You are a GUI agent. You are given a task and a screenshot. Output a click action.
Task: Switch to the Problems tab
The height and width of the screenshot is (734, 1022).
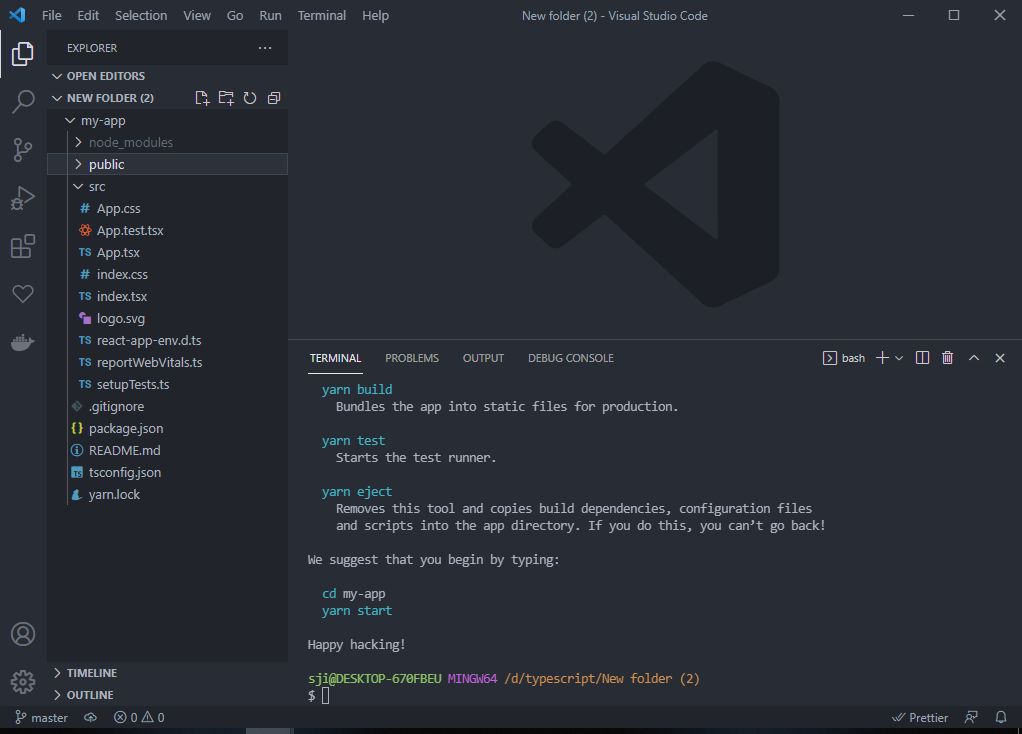pyautogui.click(x=412, y=358)
